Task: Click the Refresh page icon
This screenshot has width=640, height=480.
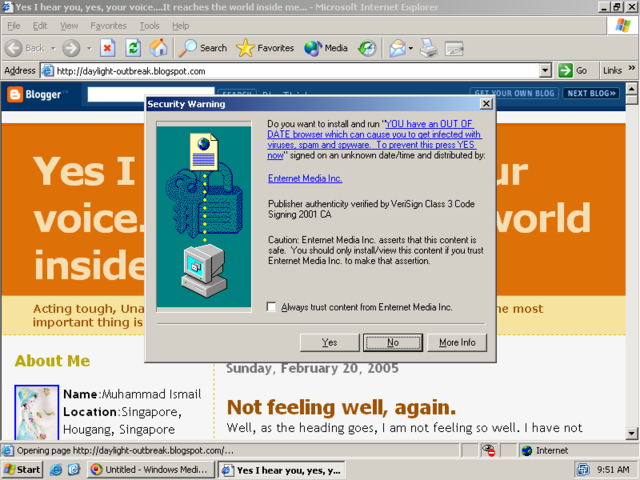Action: tap(133, 47)
